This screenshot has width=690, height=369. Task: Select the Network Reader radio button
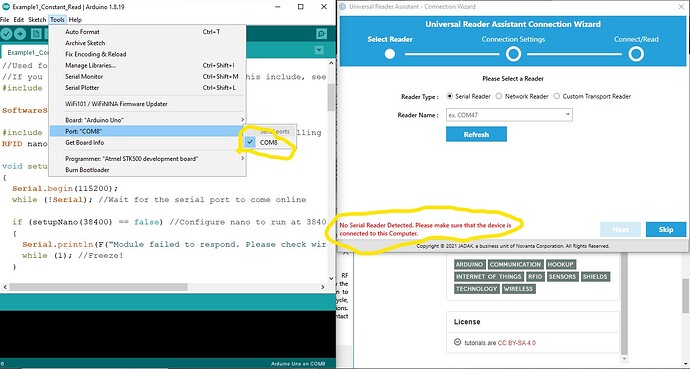[x=499, y=96]
